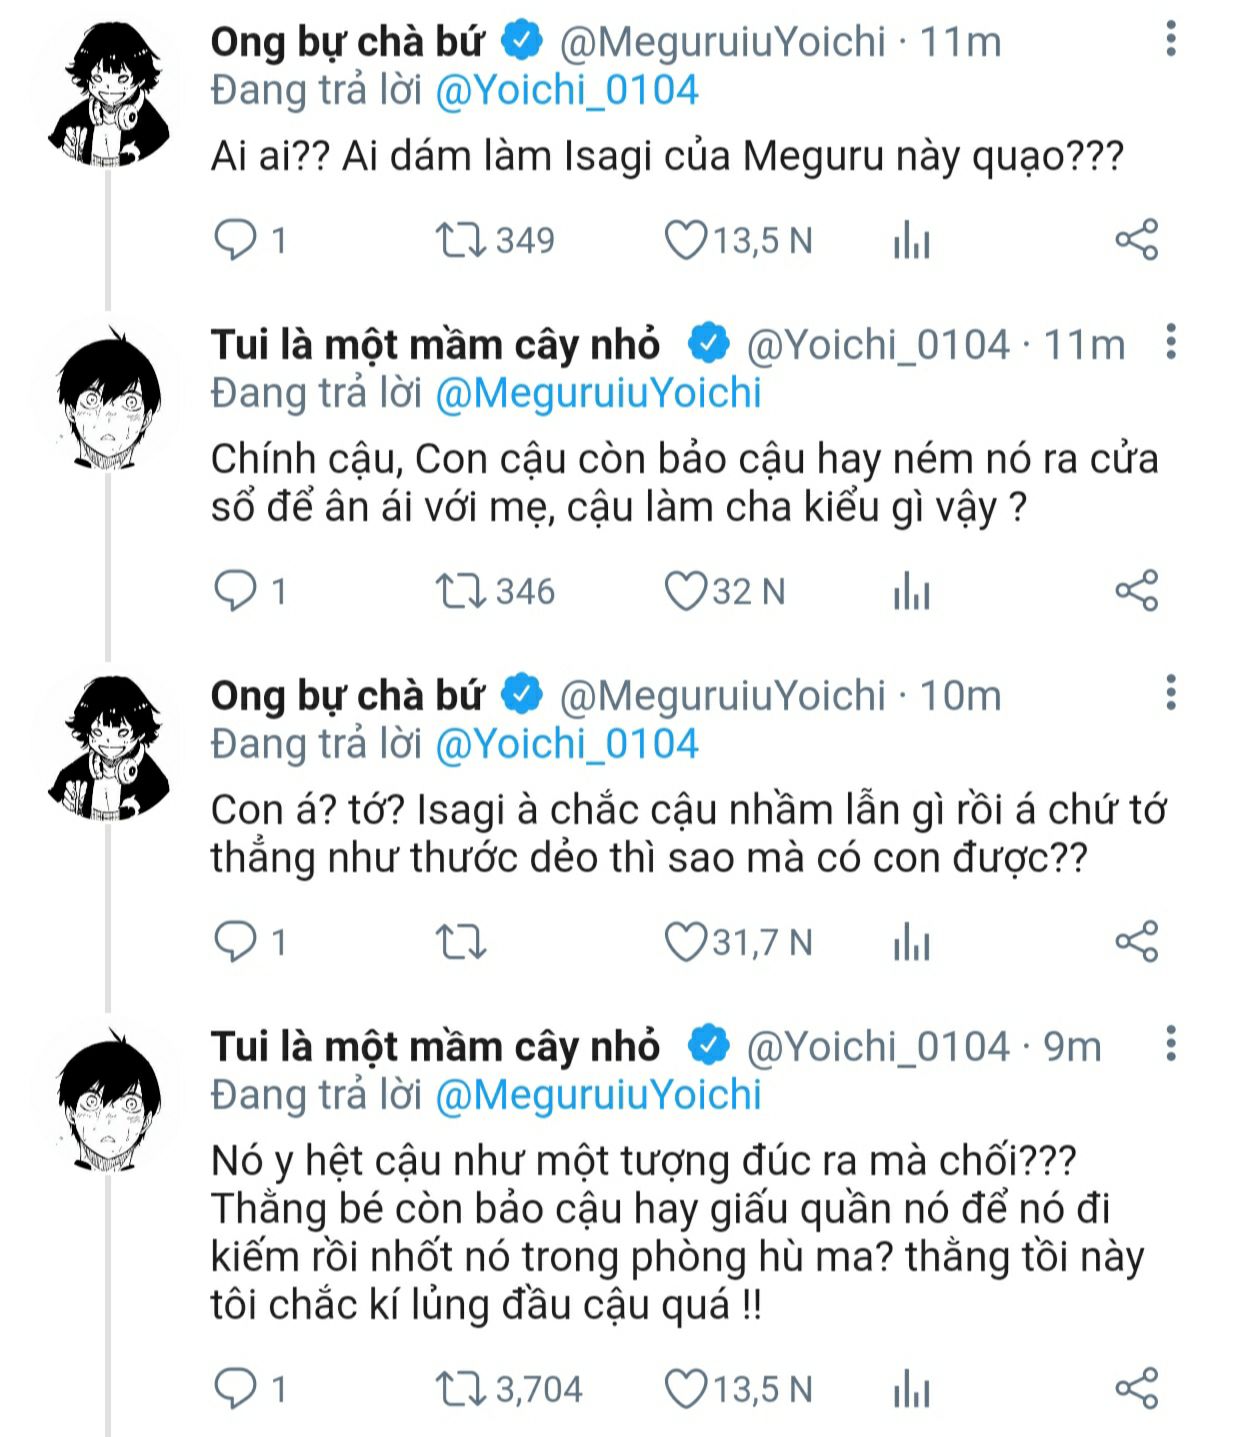This screenshot has width=1234, height=1437.
Task: Like the tweet with 32 N likes
Action: point(686,592)
